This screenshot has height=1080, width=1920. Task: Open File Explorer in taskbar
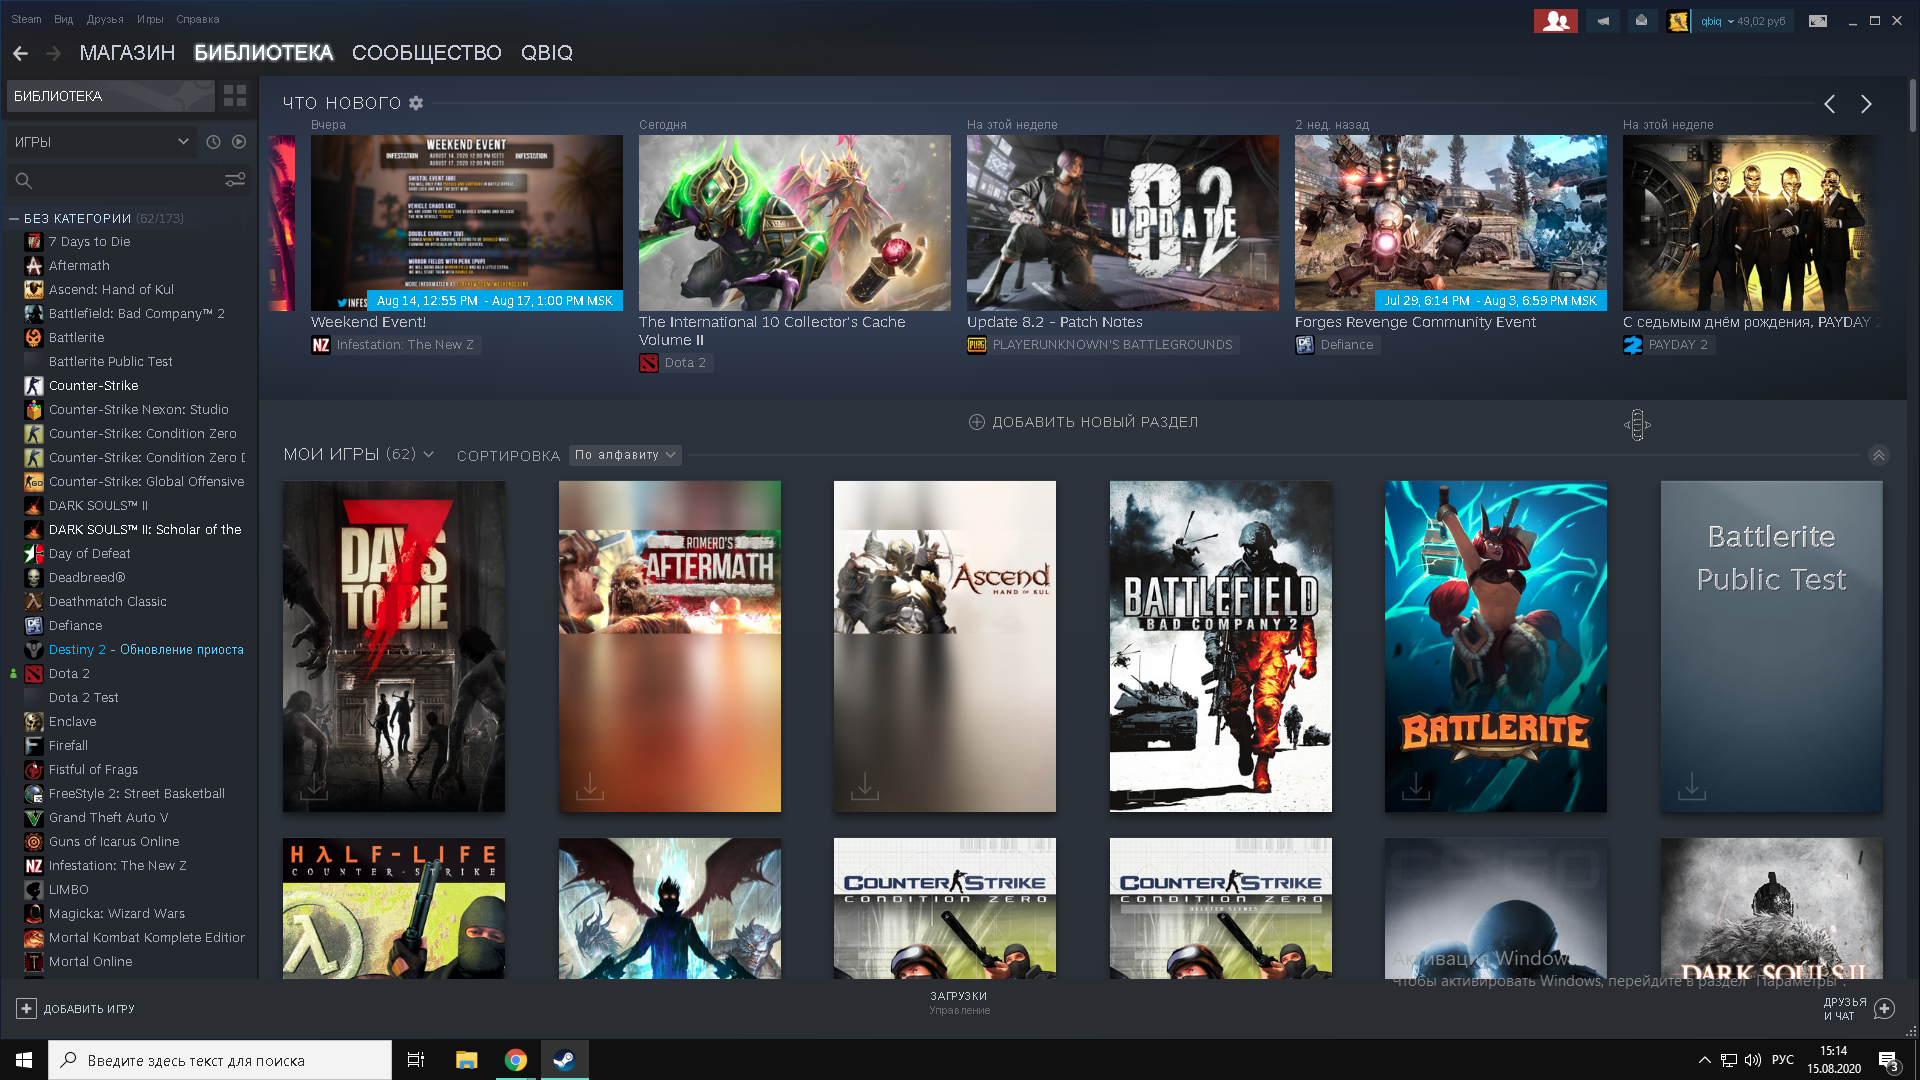pos(467,1060)
